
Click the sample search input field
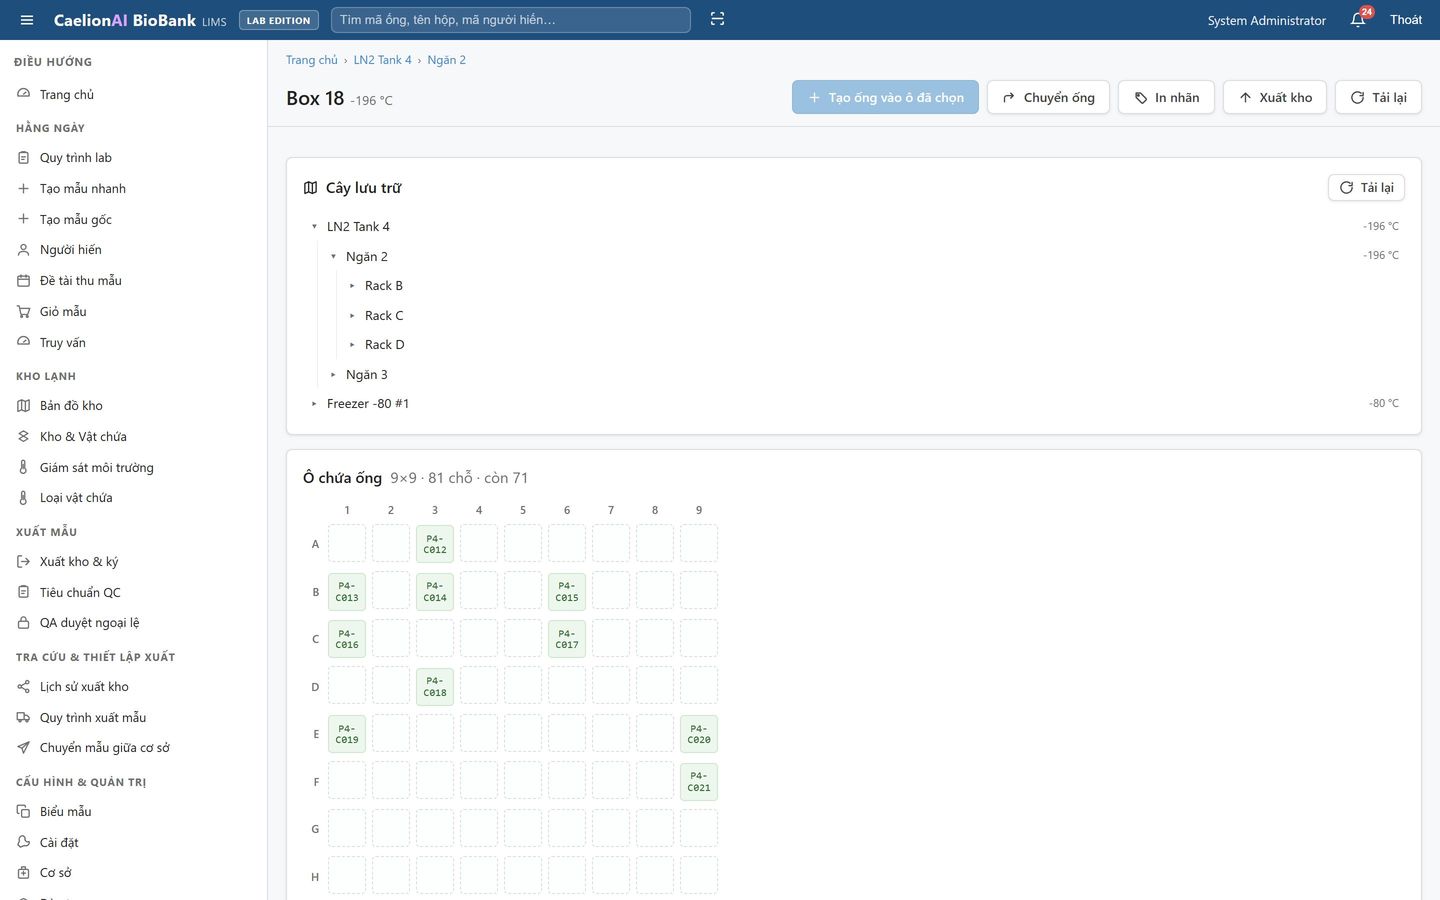coord(511,20)
